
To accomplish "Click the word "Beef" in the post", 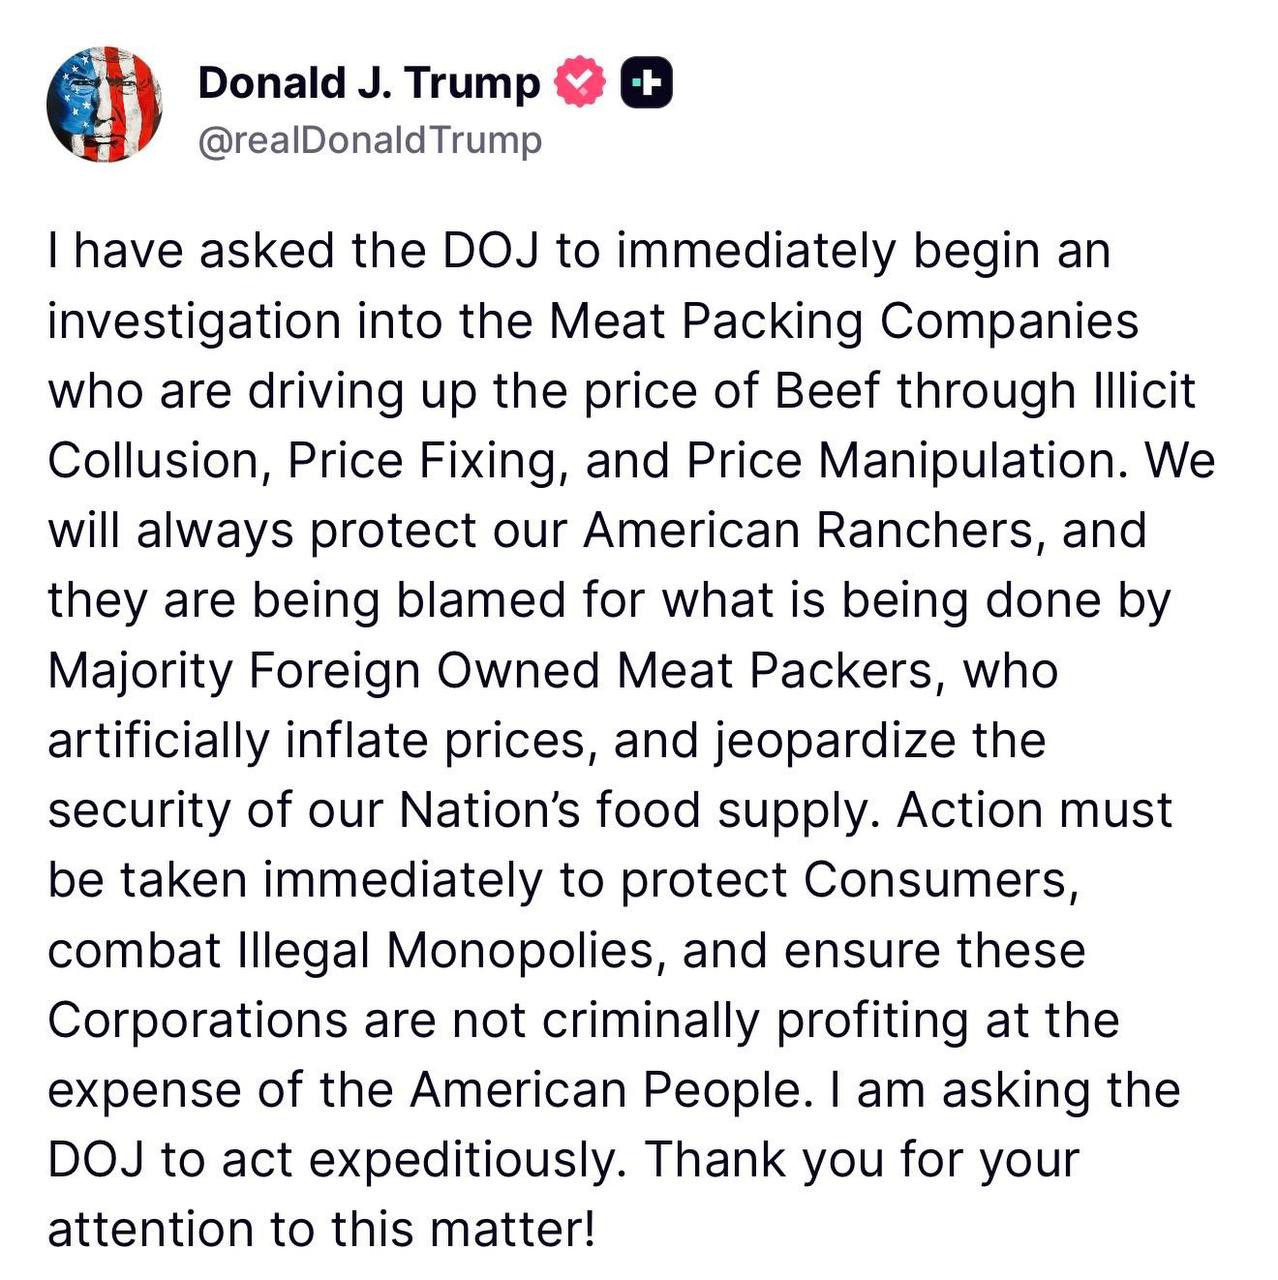I will click(x=827, y=391).
